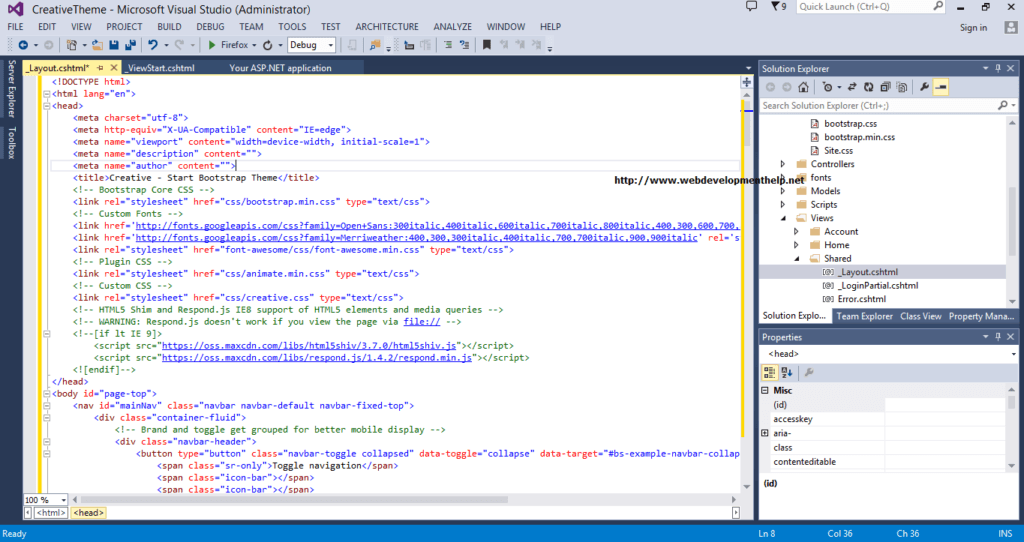Open the TOOLS menu
The height and width of the screenshot is (542, 1024).
[x=292, y=27]
